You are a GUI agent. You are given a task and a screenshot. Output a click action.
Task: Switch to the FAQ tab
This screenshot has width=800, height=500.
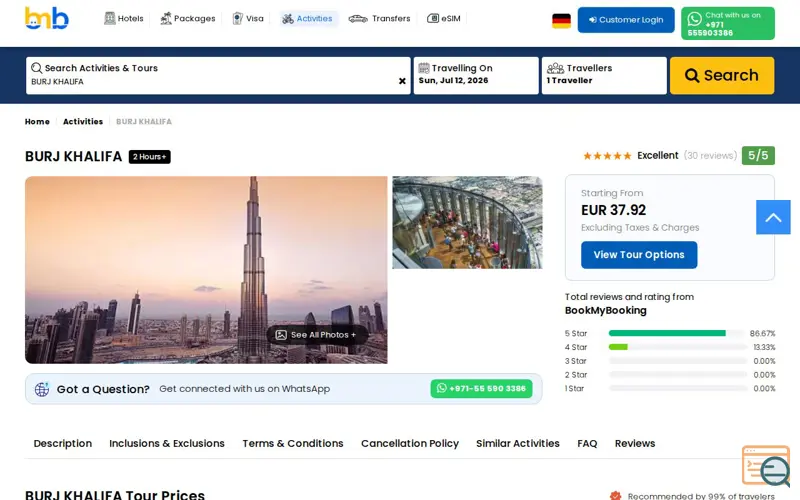[587, 443]
